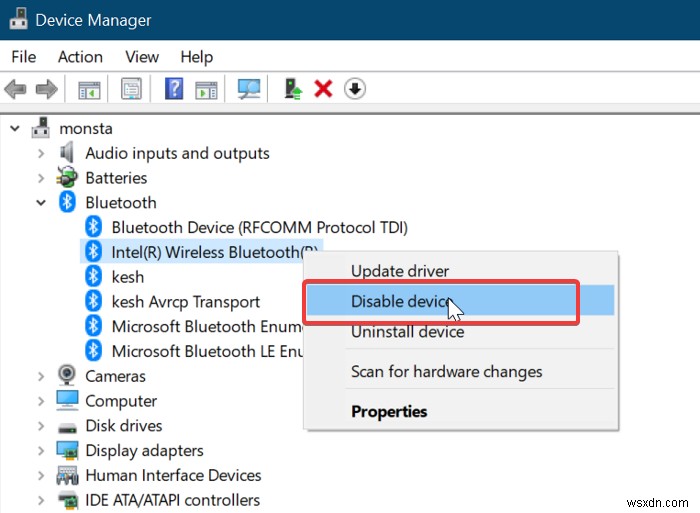Select the kesh Bluetooth device
700x513 pixels.
128,277
